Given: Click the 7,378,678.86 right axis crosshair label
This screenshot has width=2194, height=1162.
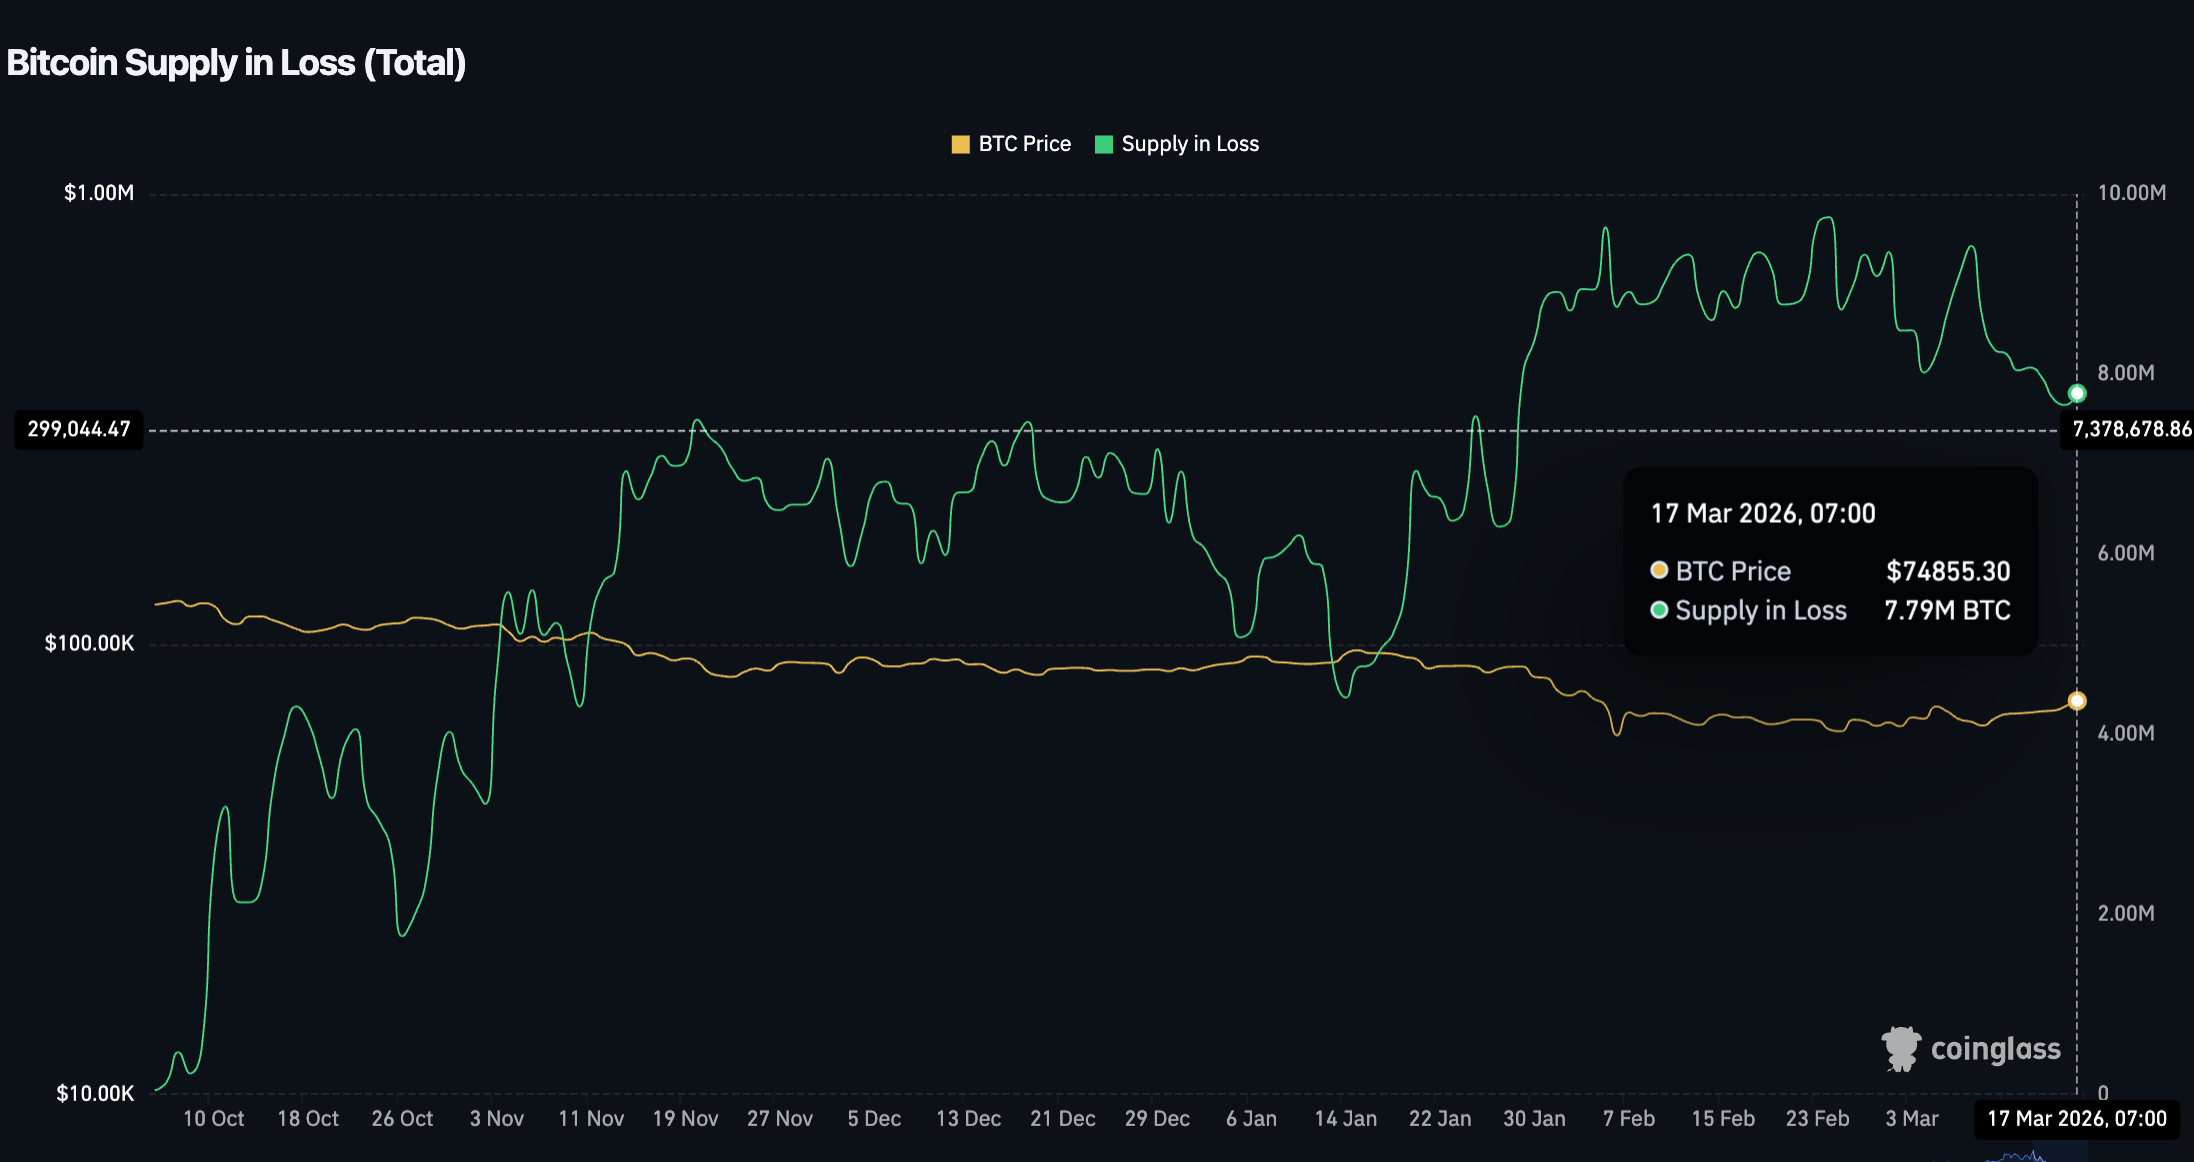Looking at the screenshot, I should [2130, 430].
